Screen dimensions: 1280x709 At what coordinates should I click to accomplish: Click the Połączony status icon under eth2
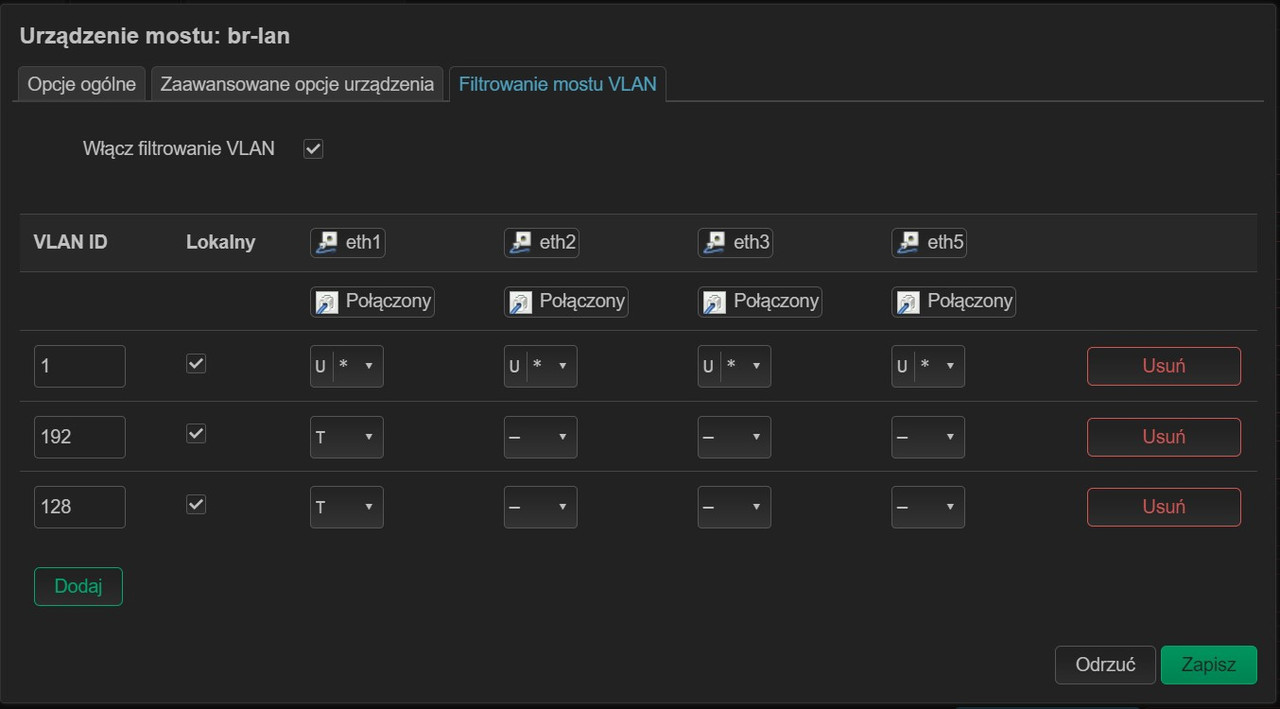click(x=520, y=302)
